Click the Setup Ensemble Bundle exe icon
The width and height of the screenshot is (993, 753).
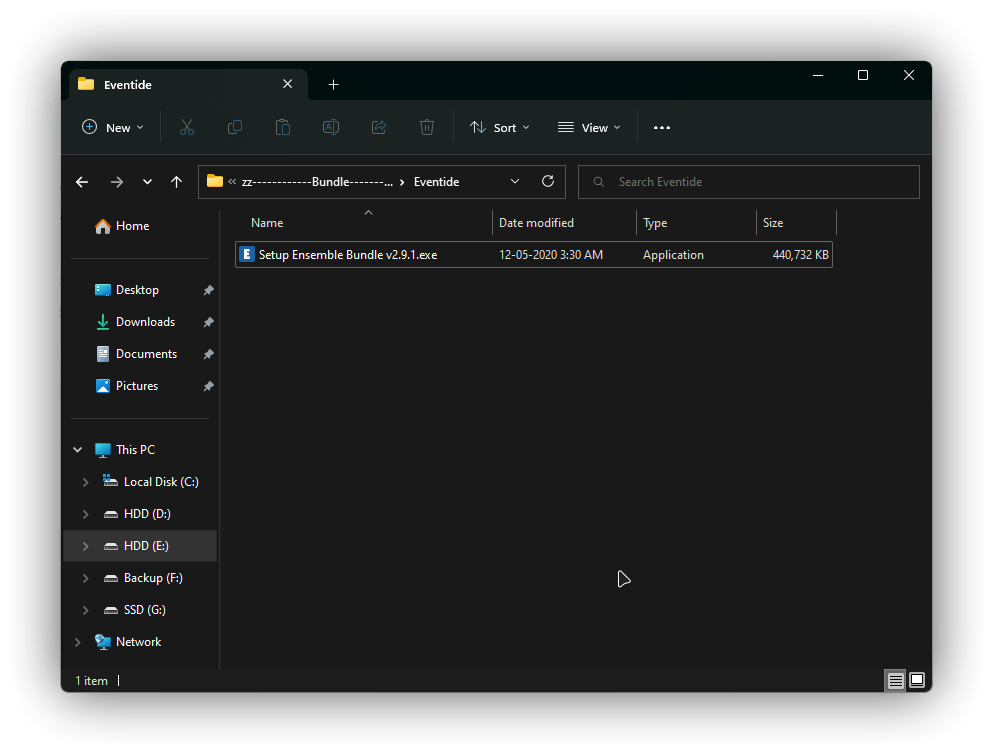247,255
